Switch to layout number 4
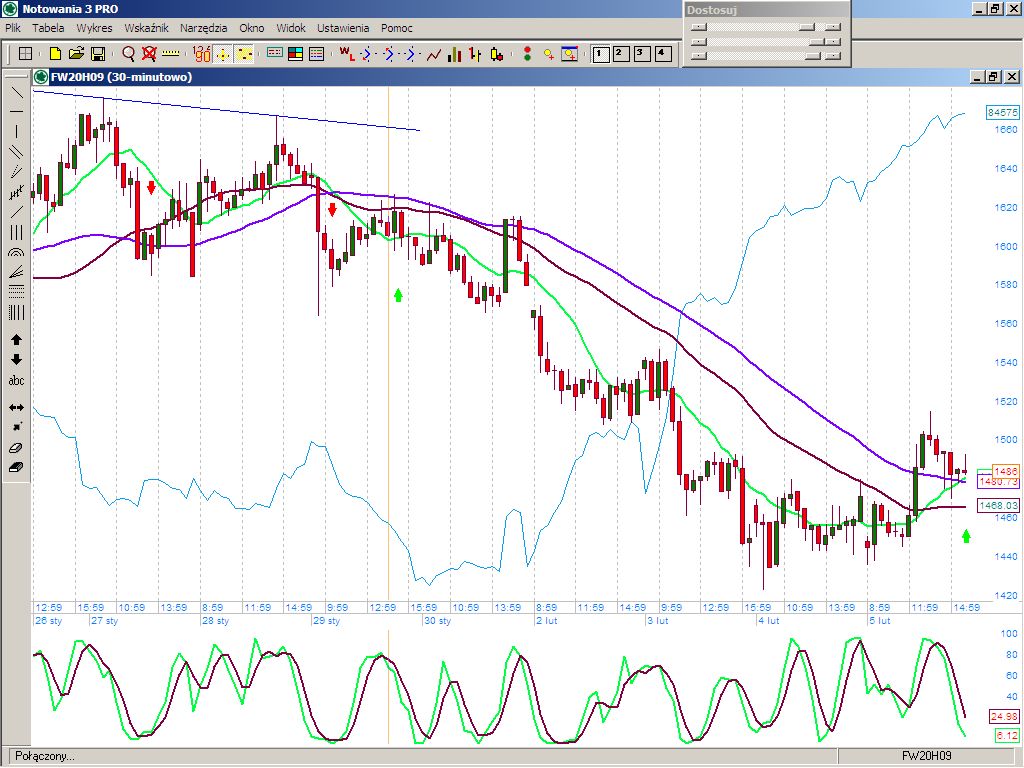 point(662,54)
